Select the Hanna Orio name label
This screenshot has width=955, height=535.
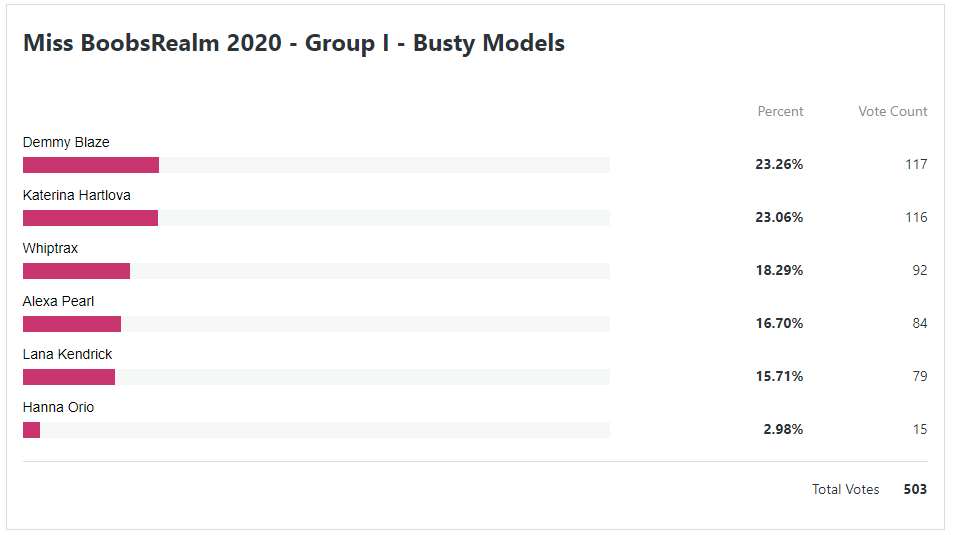pyautogui.click(x=58, y=408)
